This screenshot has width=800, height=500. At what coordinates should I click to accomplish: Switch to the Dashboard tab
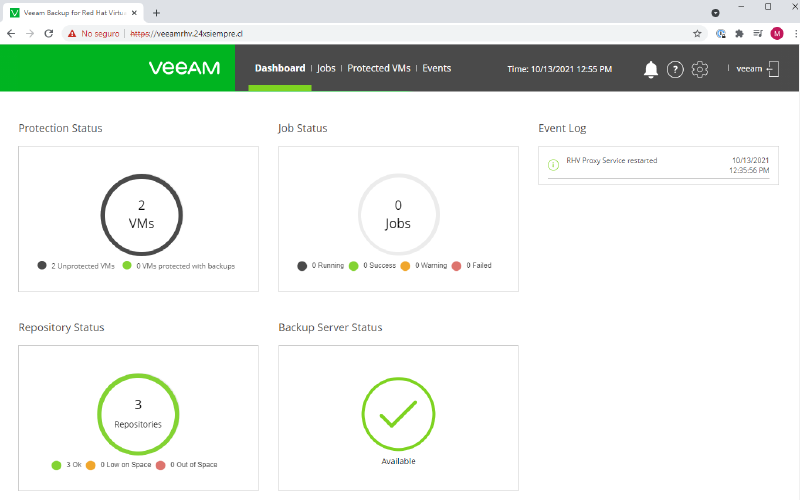tap(280, 68)
